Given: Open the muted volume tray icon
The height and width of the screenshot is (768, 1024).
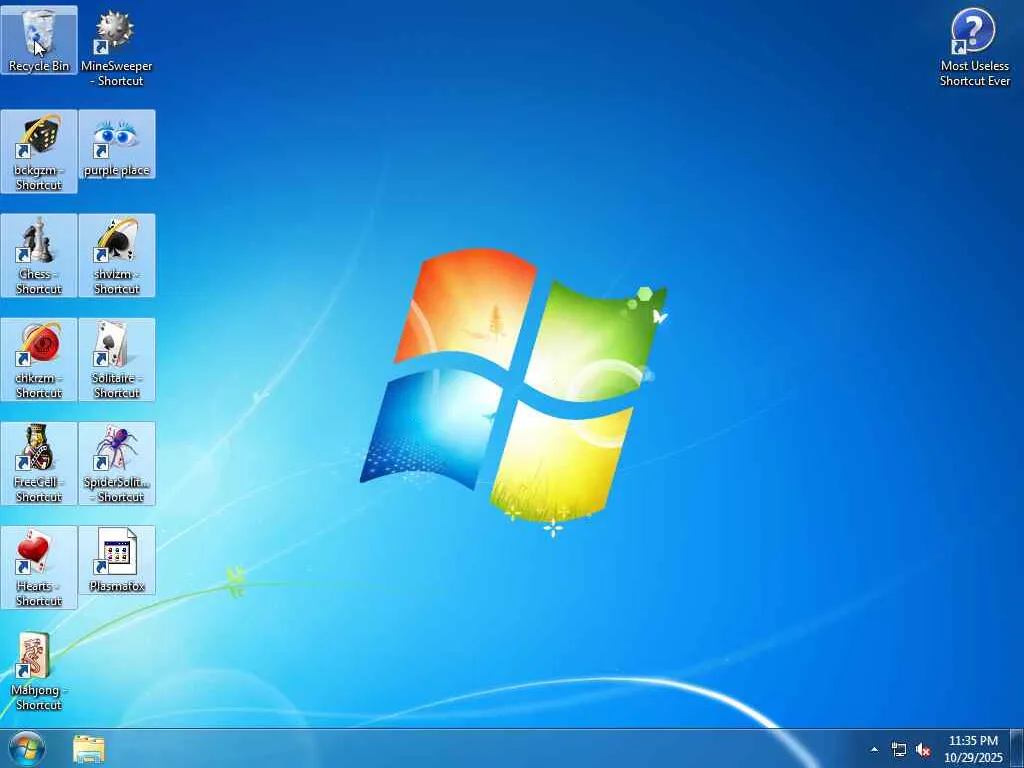Looking at the screenshot, I should (923, 749).
